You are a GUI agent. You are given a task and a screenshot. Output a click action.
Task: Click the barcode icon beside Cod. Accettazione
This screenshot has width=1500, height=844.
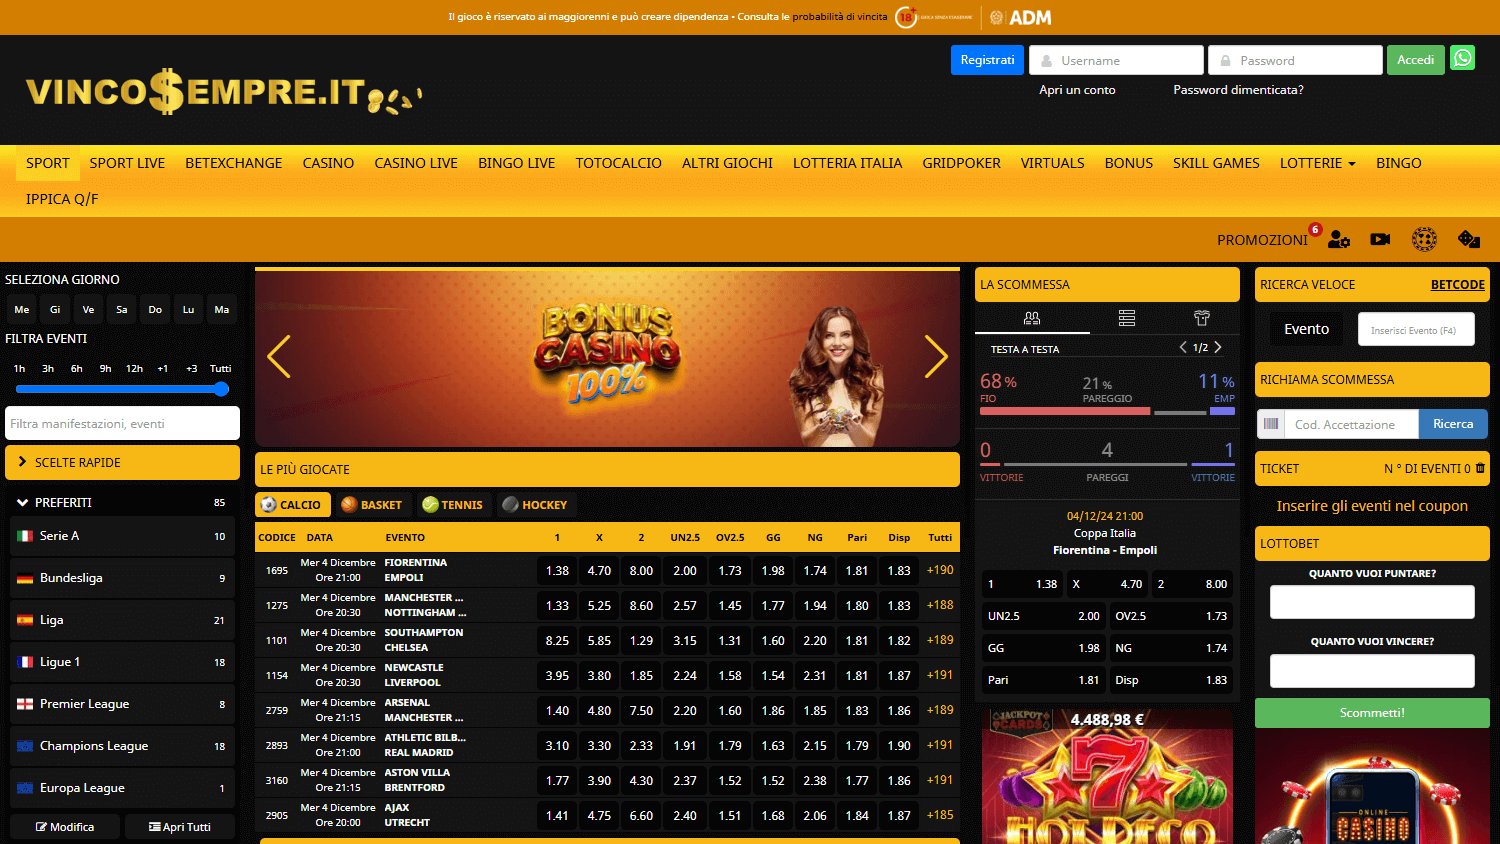click(1271, 424)
